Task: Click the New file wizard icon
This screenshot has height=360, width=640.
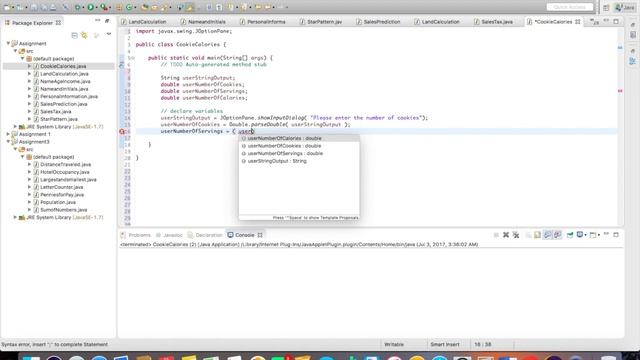Action: (x=7, y=7)
